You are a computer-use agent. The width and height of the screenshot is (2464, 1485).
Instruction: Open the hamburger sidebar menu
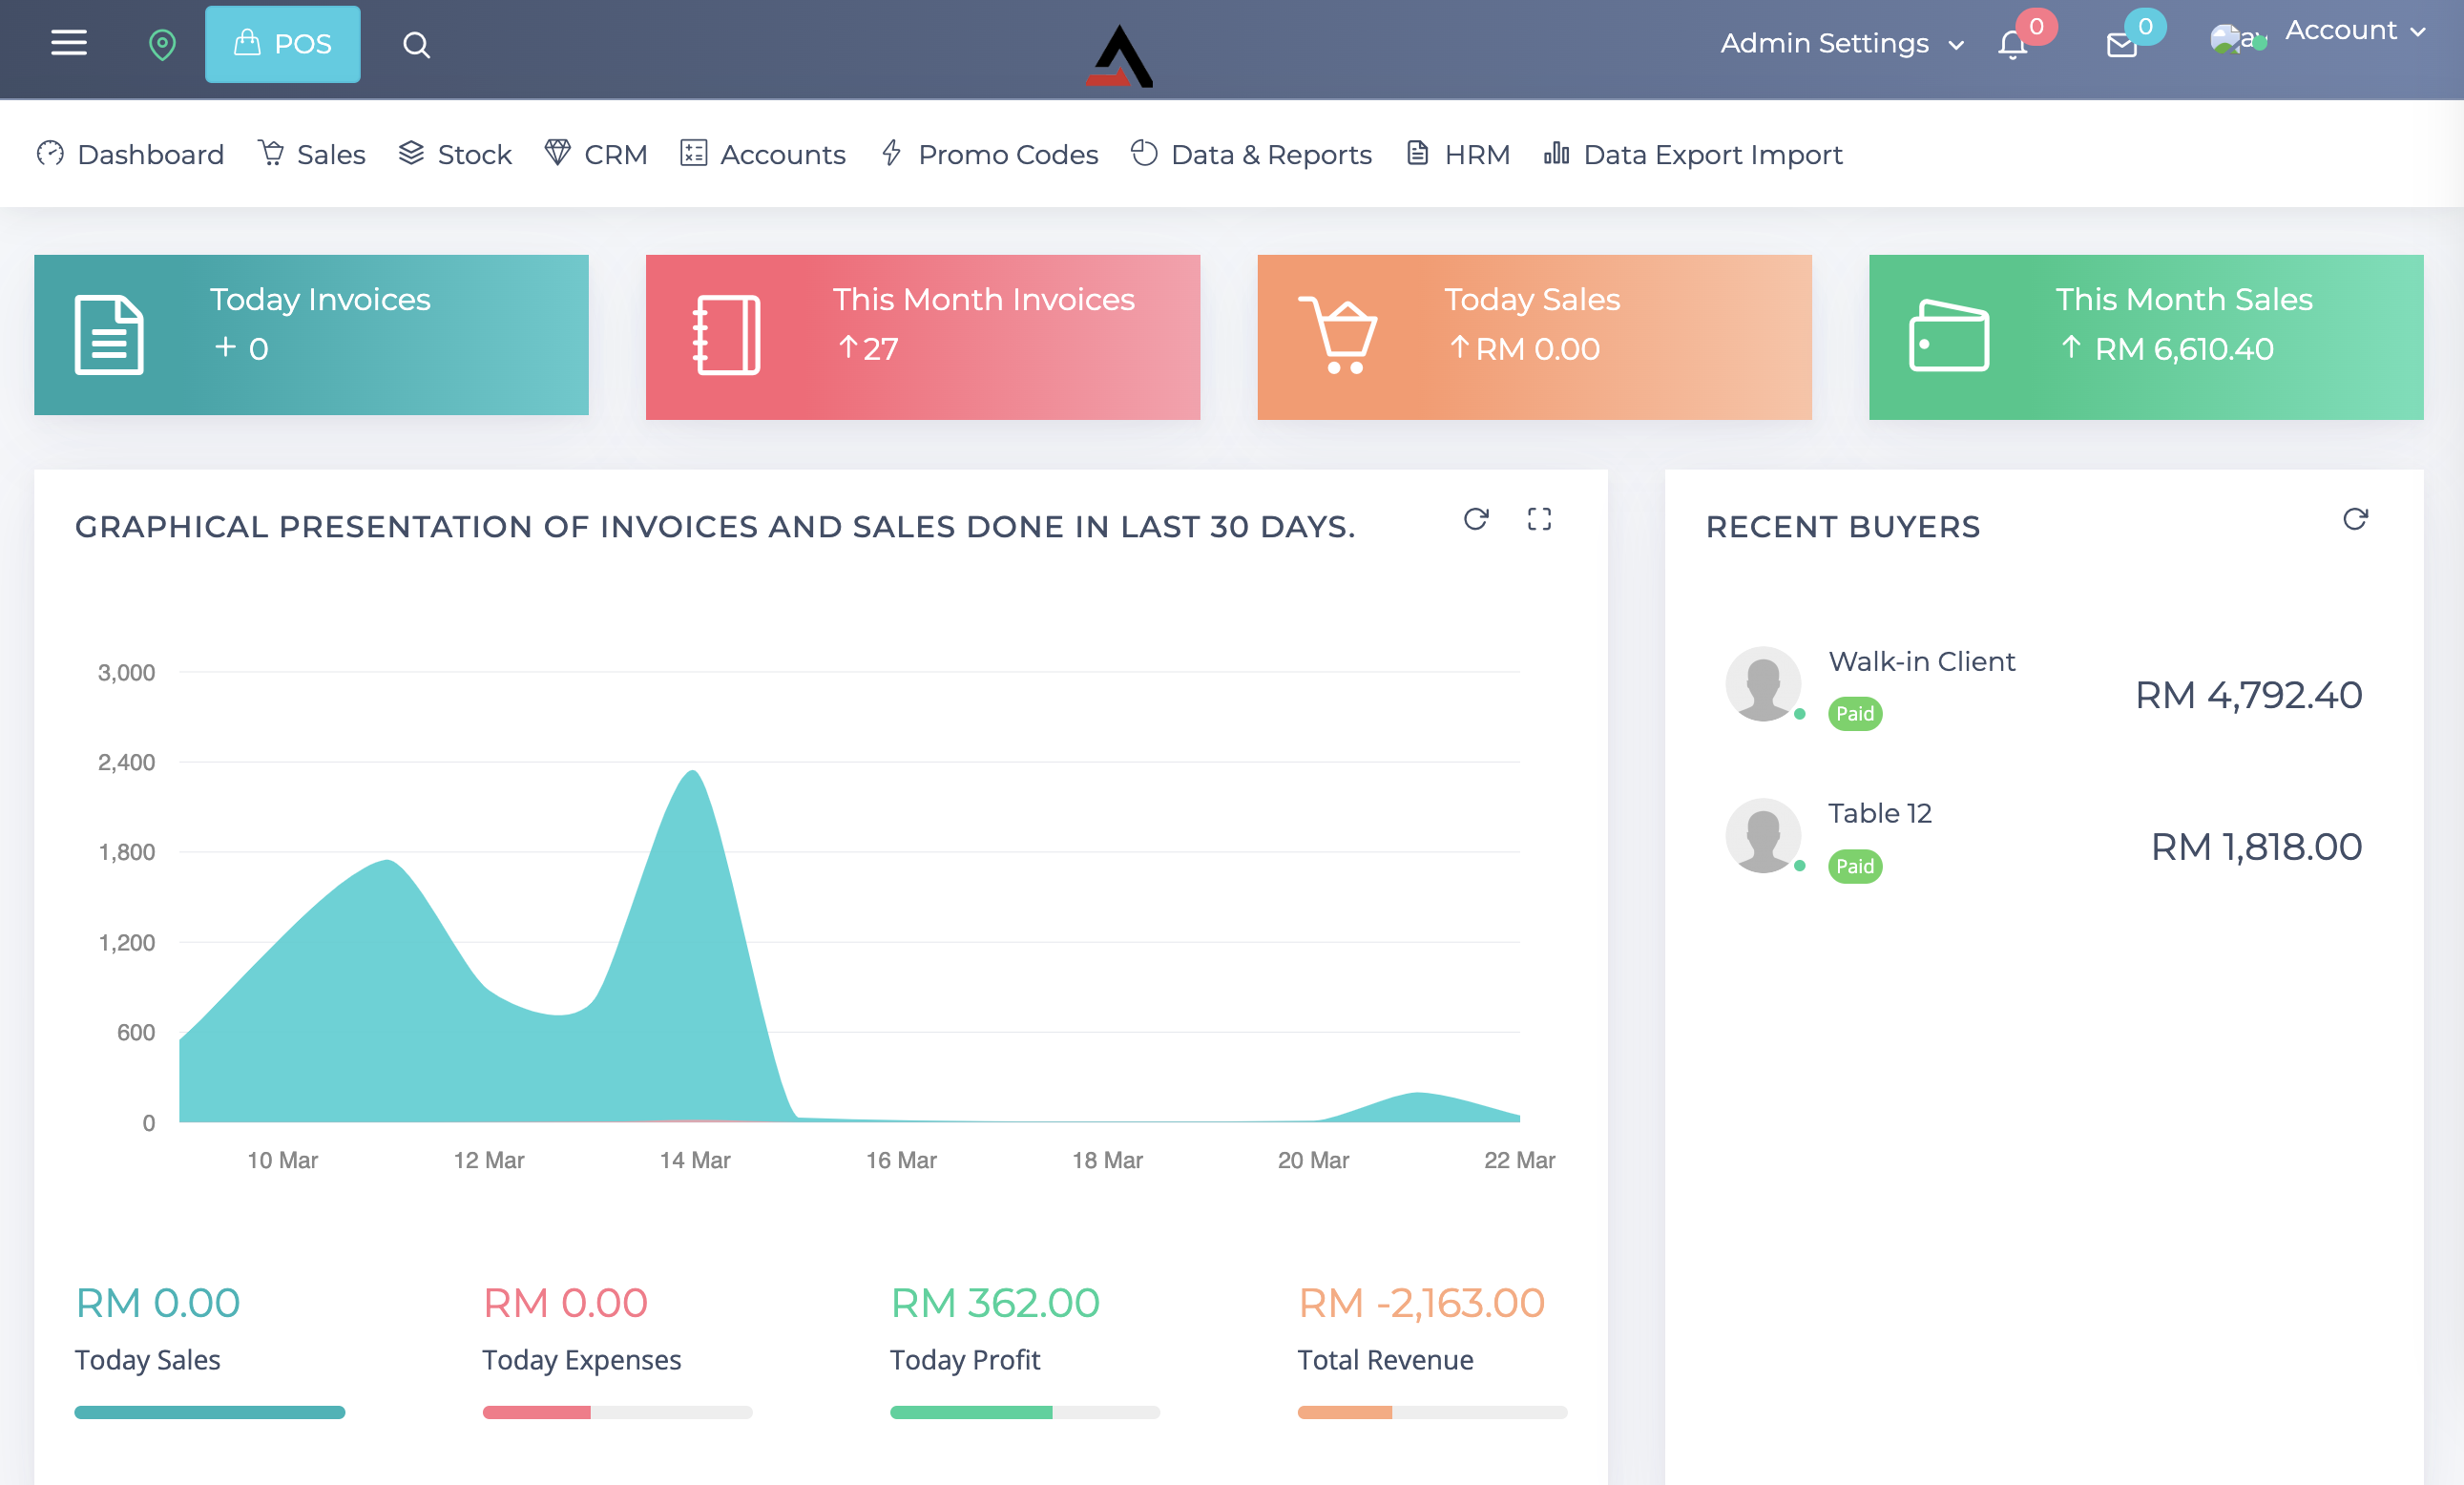pyautogui.click(x=68, y=43)
